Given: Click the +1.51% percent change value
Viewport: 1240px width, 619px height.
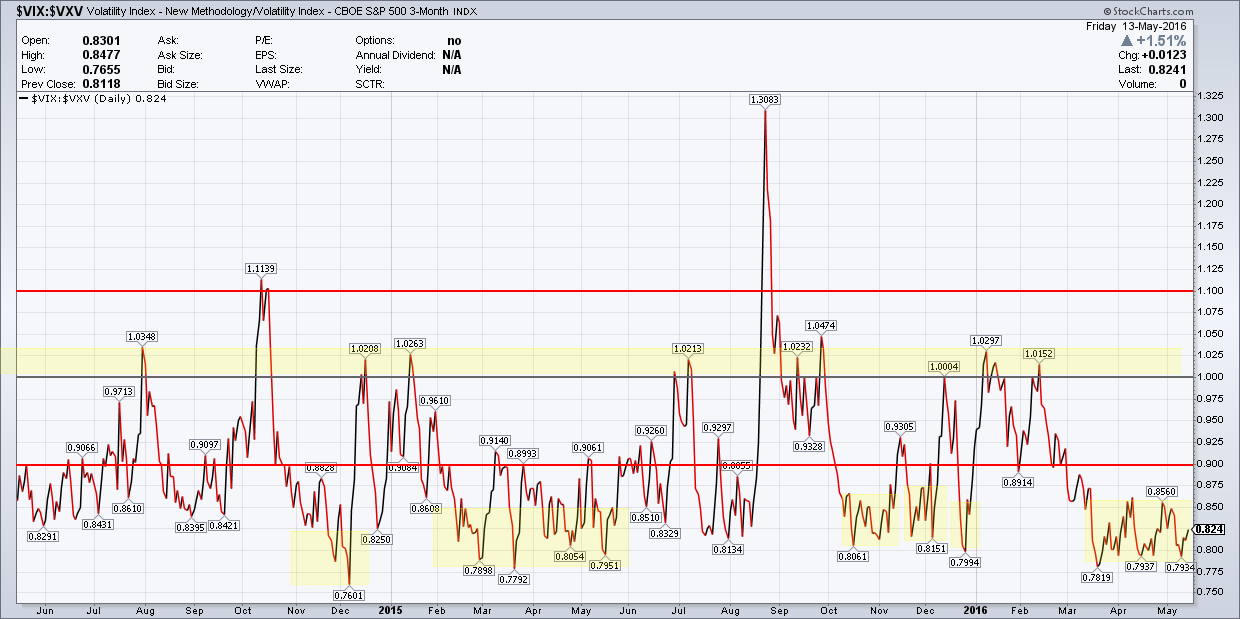Looking at the screenshot, I should click(1161, 41).
